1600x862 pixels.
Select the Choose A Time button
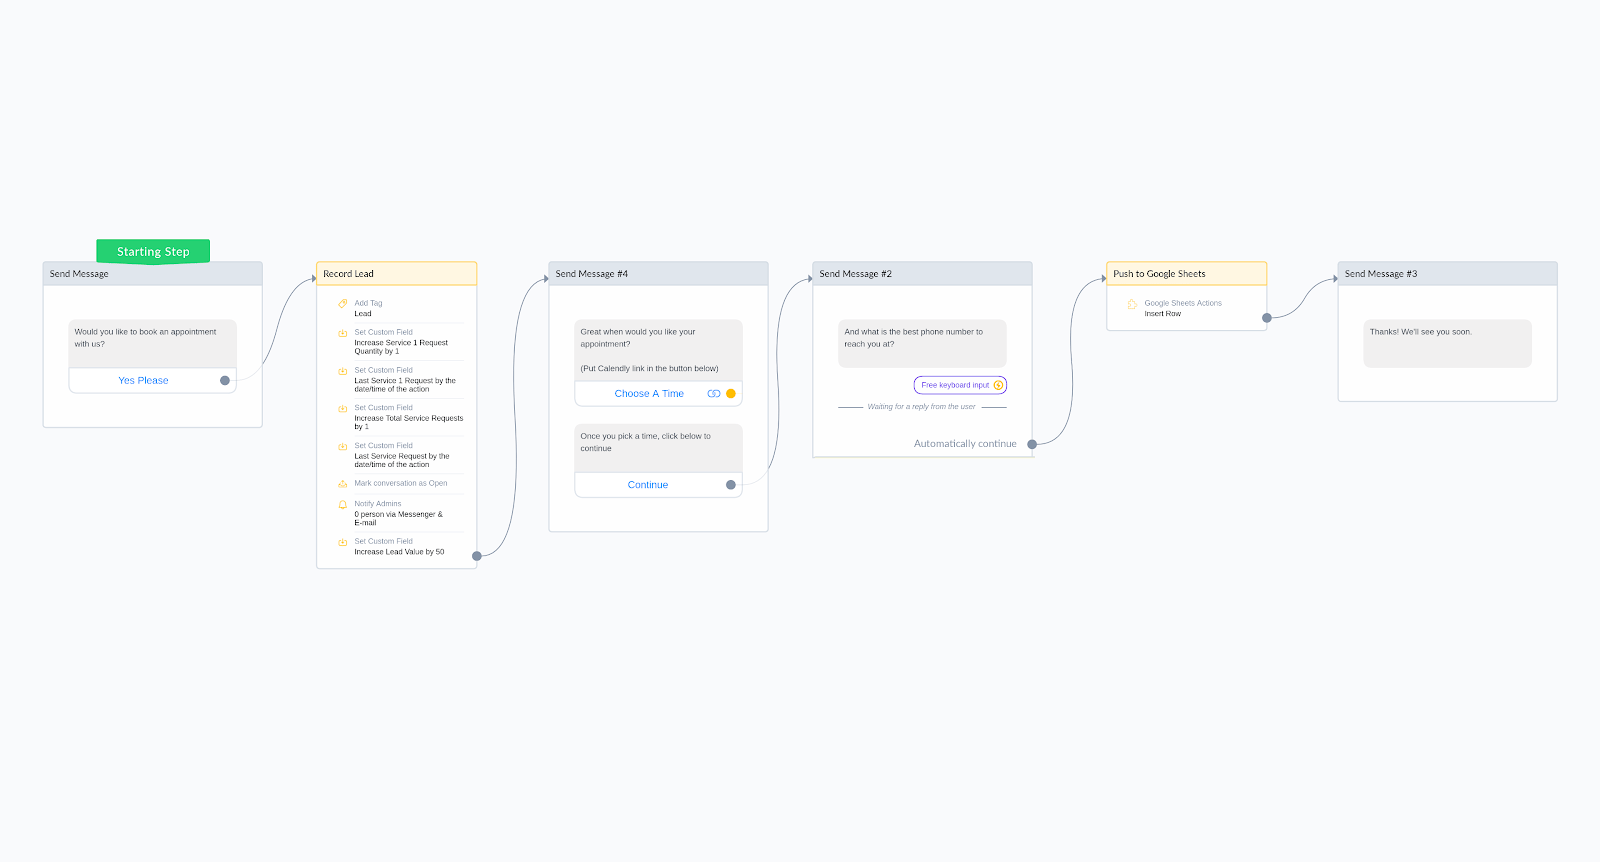pyautogui.click(x=658, y=394)
